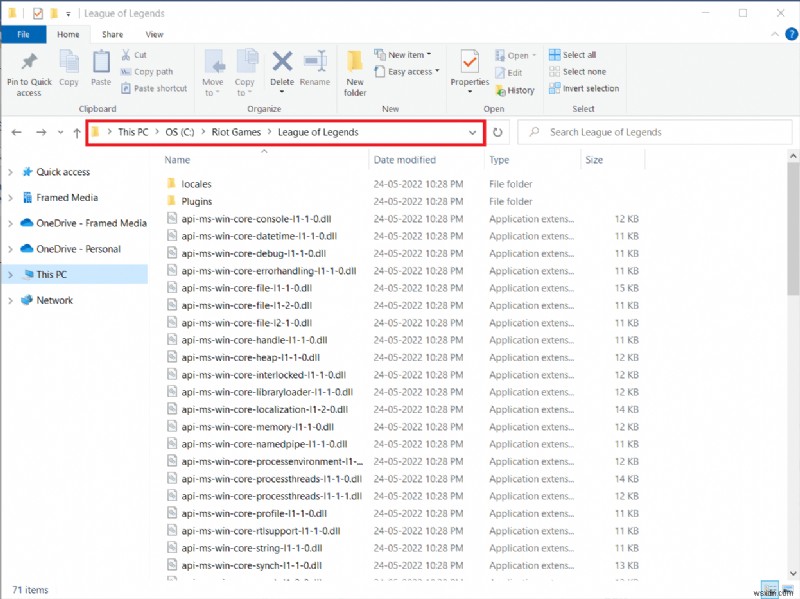Viewport: 800px width, 599px height.
Task: Open the Copy to ribbon button
Action: point(245,72)
